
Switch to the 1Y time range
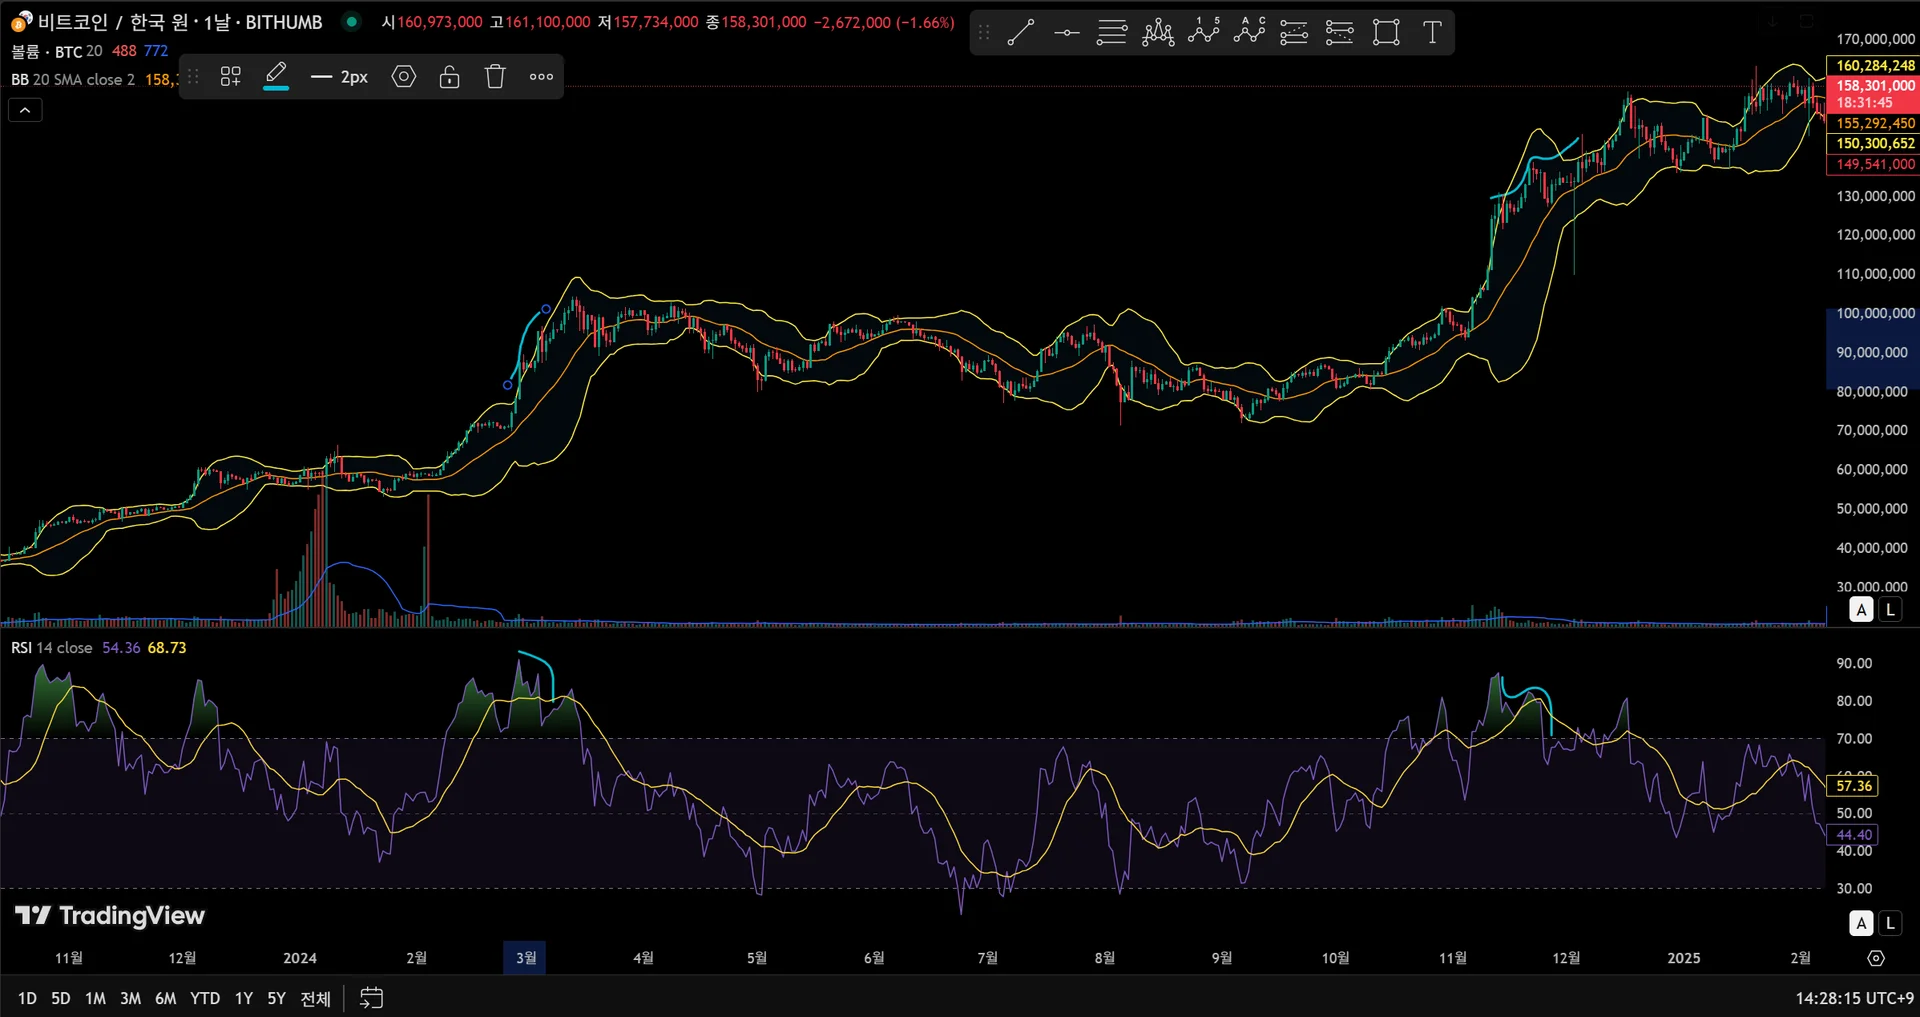click(x=243, y=998)
